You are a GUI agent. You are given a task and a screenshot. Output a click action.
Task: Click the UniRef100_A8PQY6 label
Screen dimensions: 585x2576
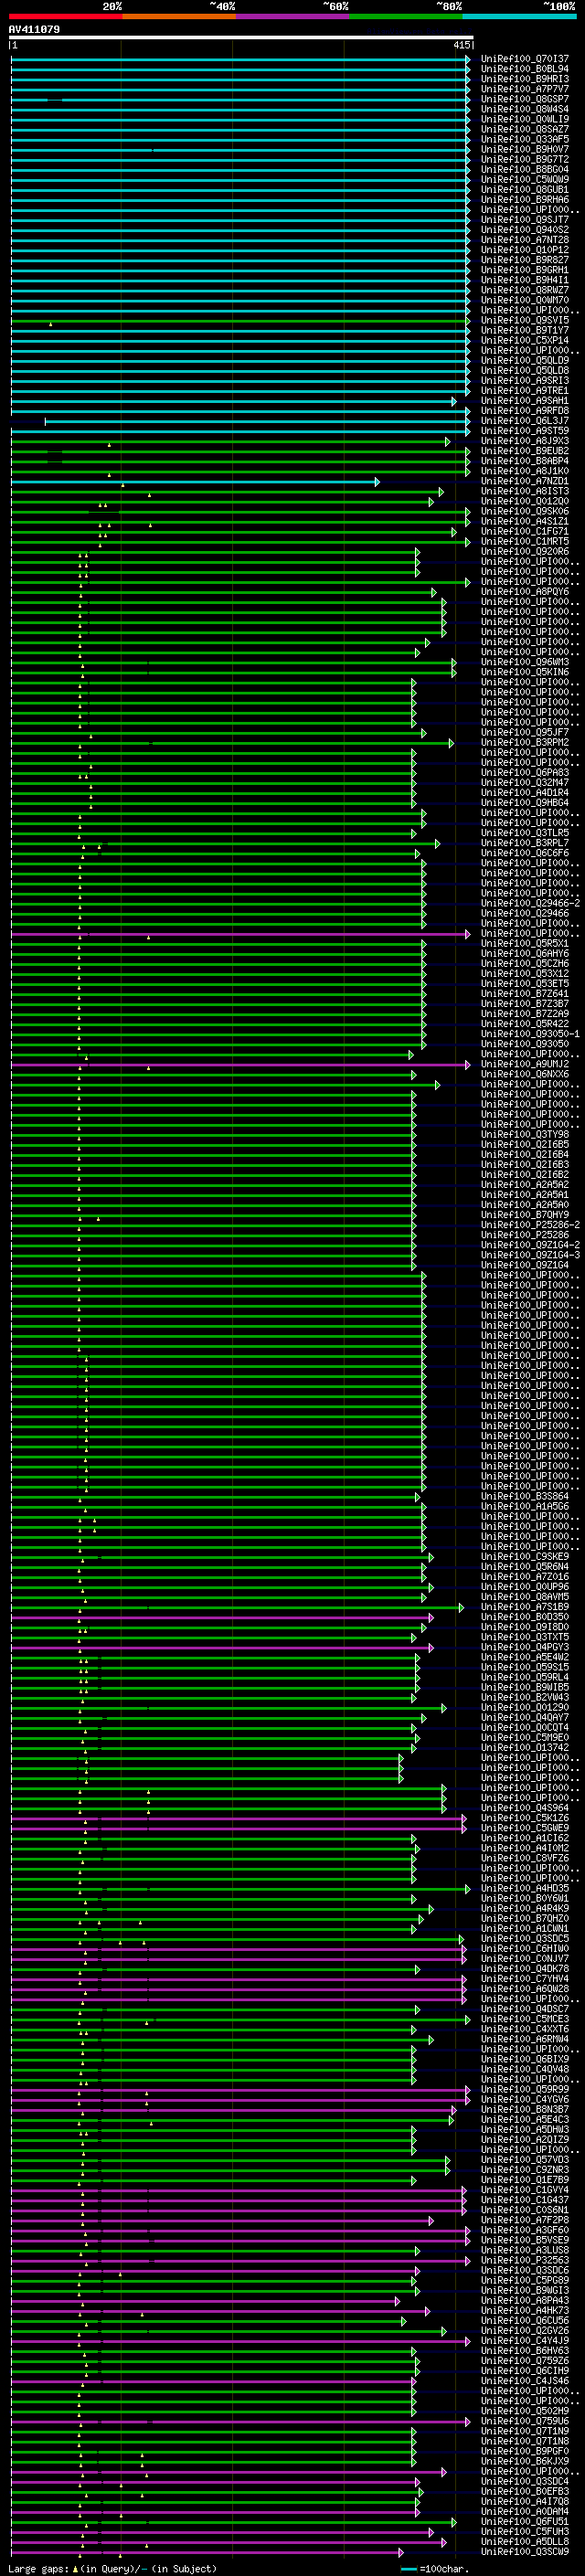click(x=525, y=592)
